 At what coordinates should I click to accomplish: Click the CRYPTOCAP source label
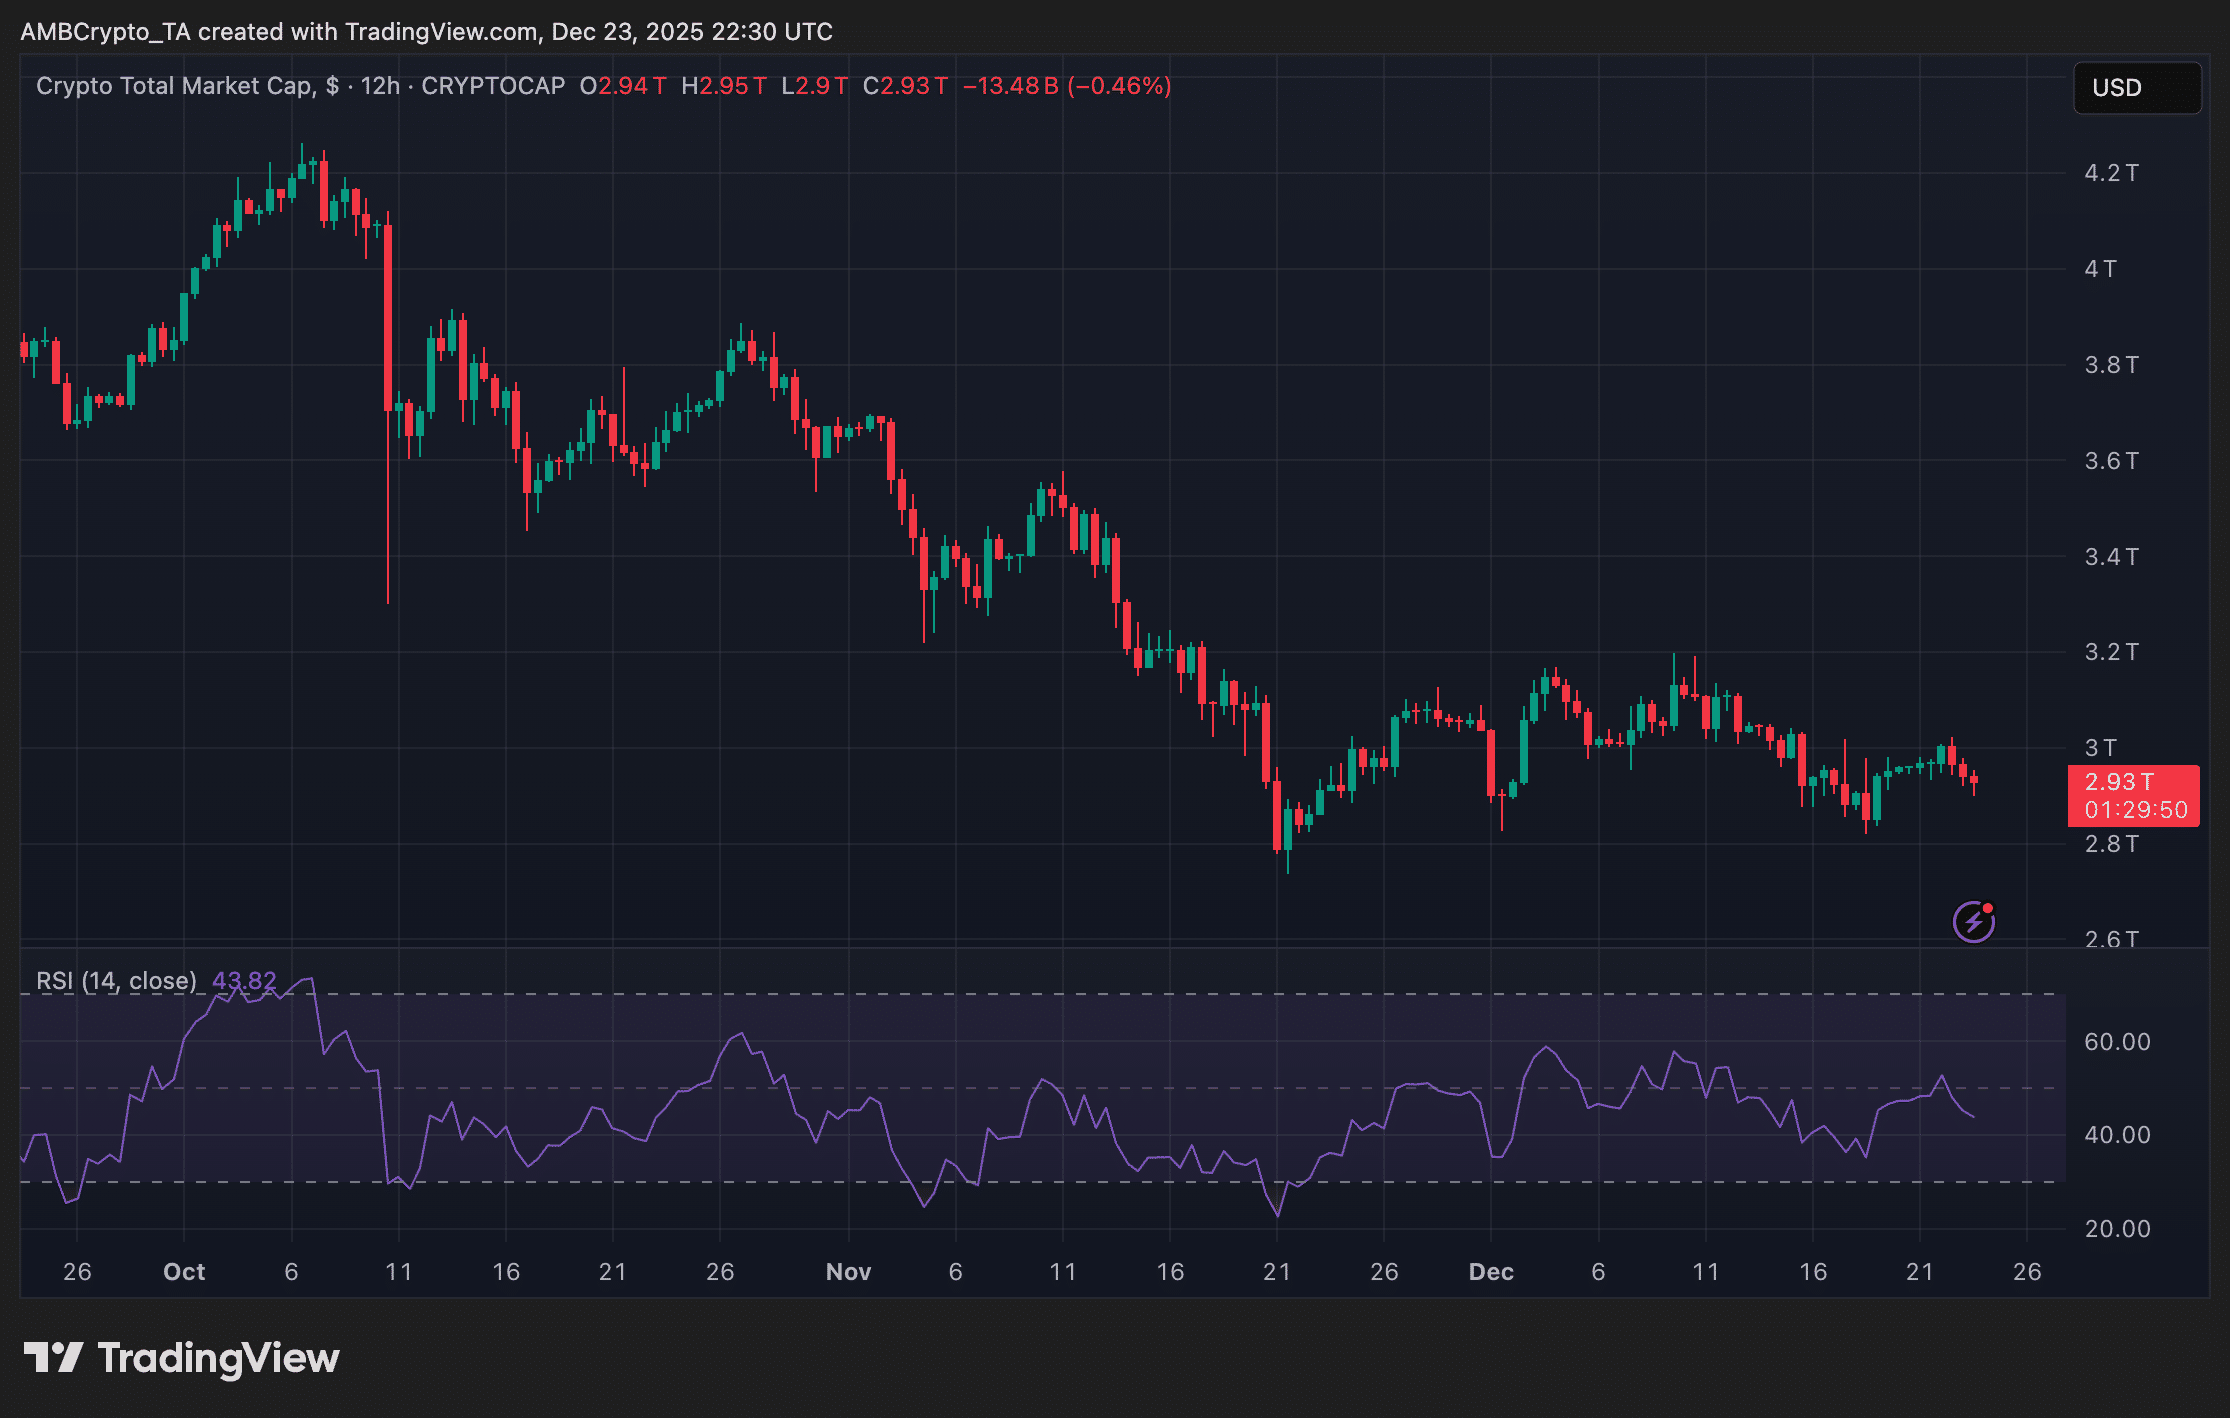pyautogui.click(x=493, y=86)
